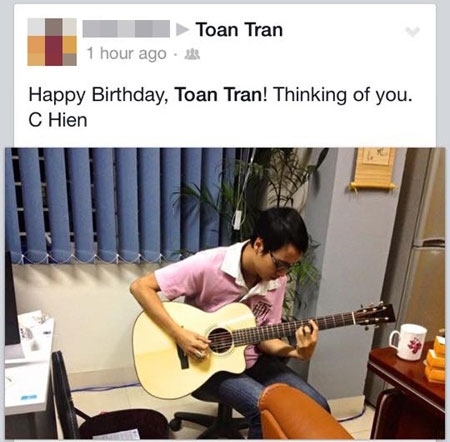Select the "C Hien" signature text
This screenshot has height=442, width=450.
pos(58,120)
